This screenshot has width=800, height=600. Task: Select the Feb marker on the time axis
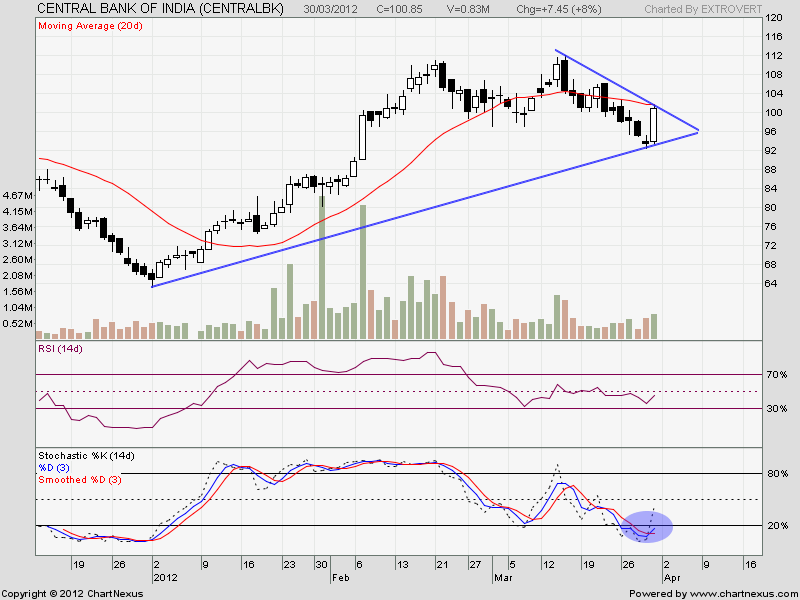341,578
